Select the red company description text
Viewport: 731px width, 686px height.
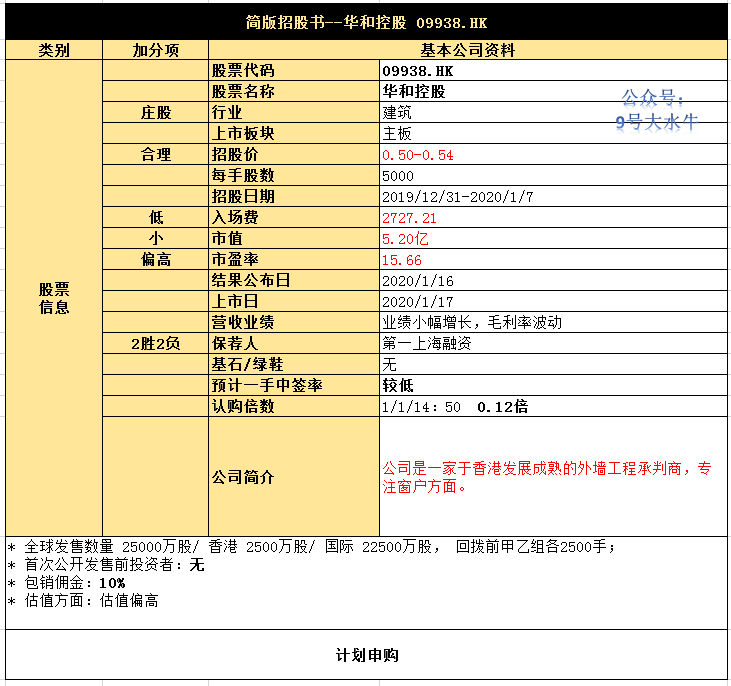546,477
